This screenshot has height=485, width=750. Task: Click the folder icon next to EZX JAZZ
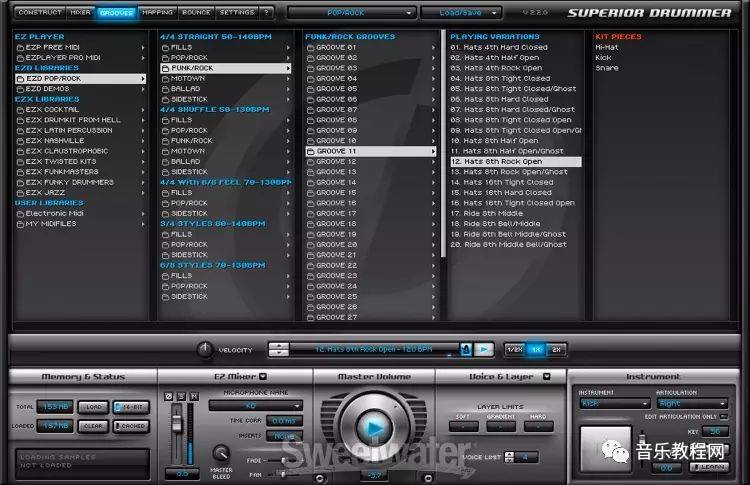(x=21, y=193)
